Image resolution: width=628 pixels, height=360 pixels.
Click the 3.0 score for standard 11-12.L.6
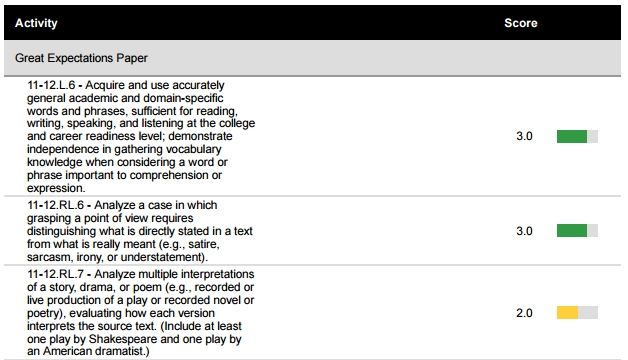pos(524,137)
